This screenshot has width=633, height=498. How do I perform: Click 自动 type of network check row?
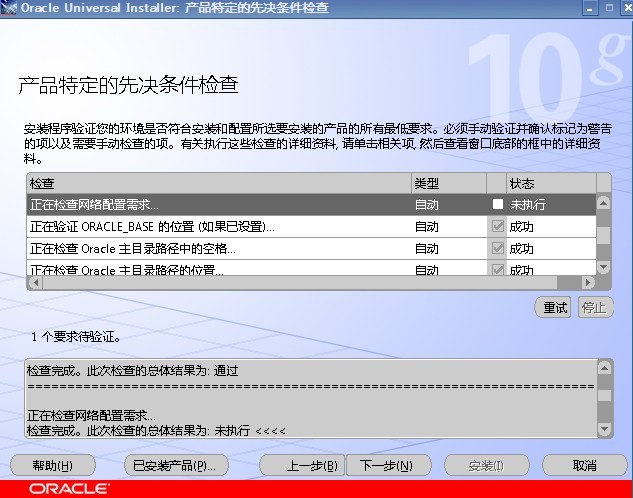427,205
